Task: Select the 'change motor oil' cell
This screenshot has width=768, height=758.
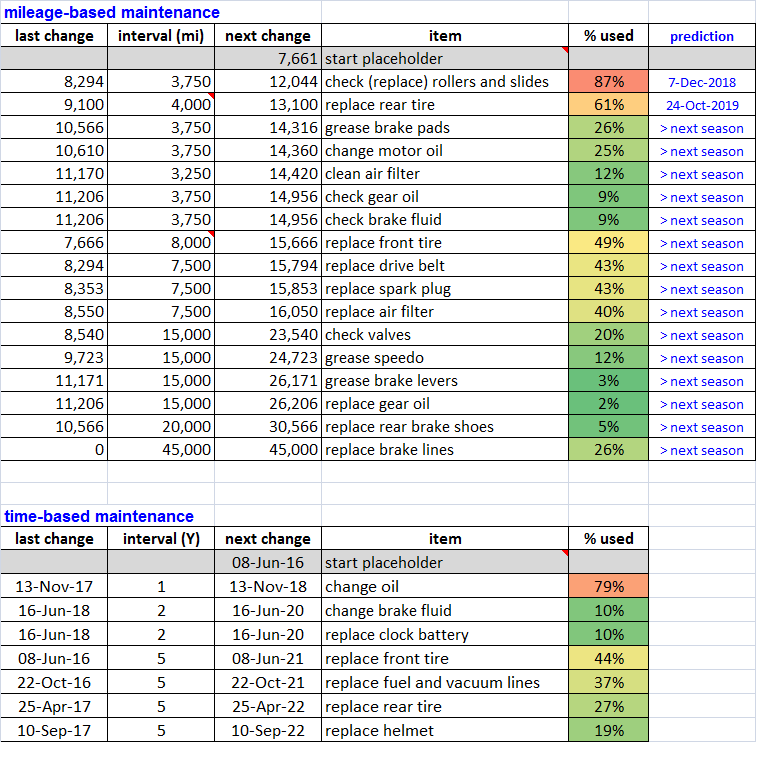Action: point(445,151)
